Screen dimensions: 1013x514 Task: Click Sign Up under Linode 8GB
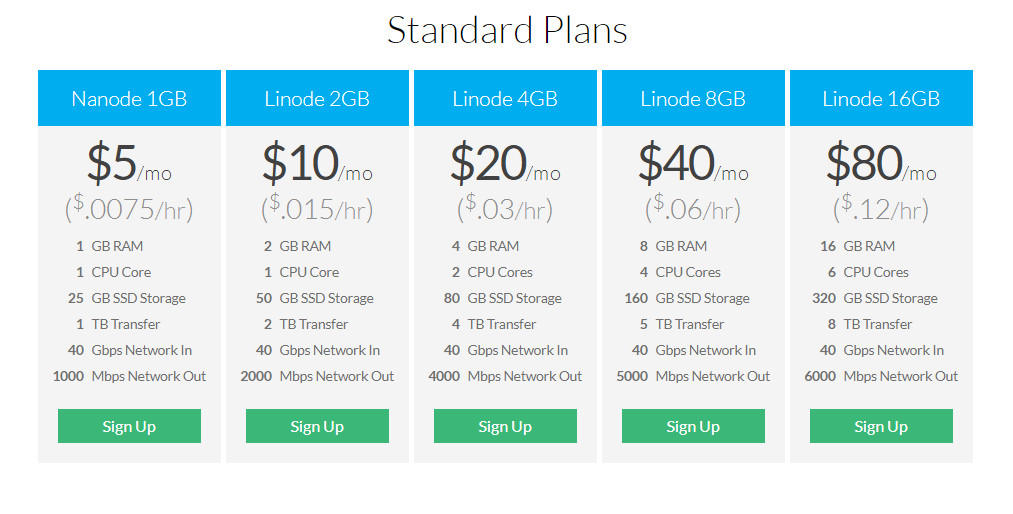pos(693,426)
